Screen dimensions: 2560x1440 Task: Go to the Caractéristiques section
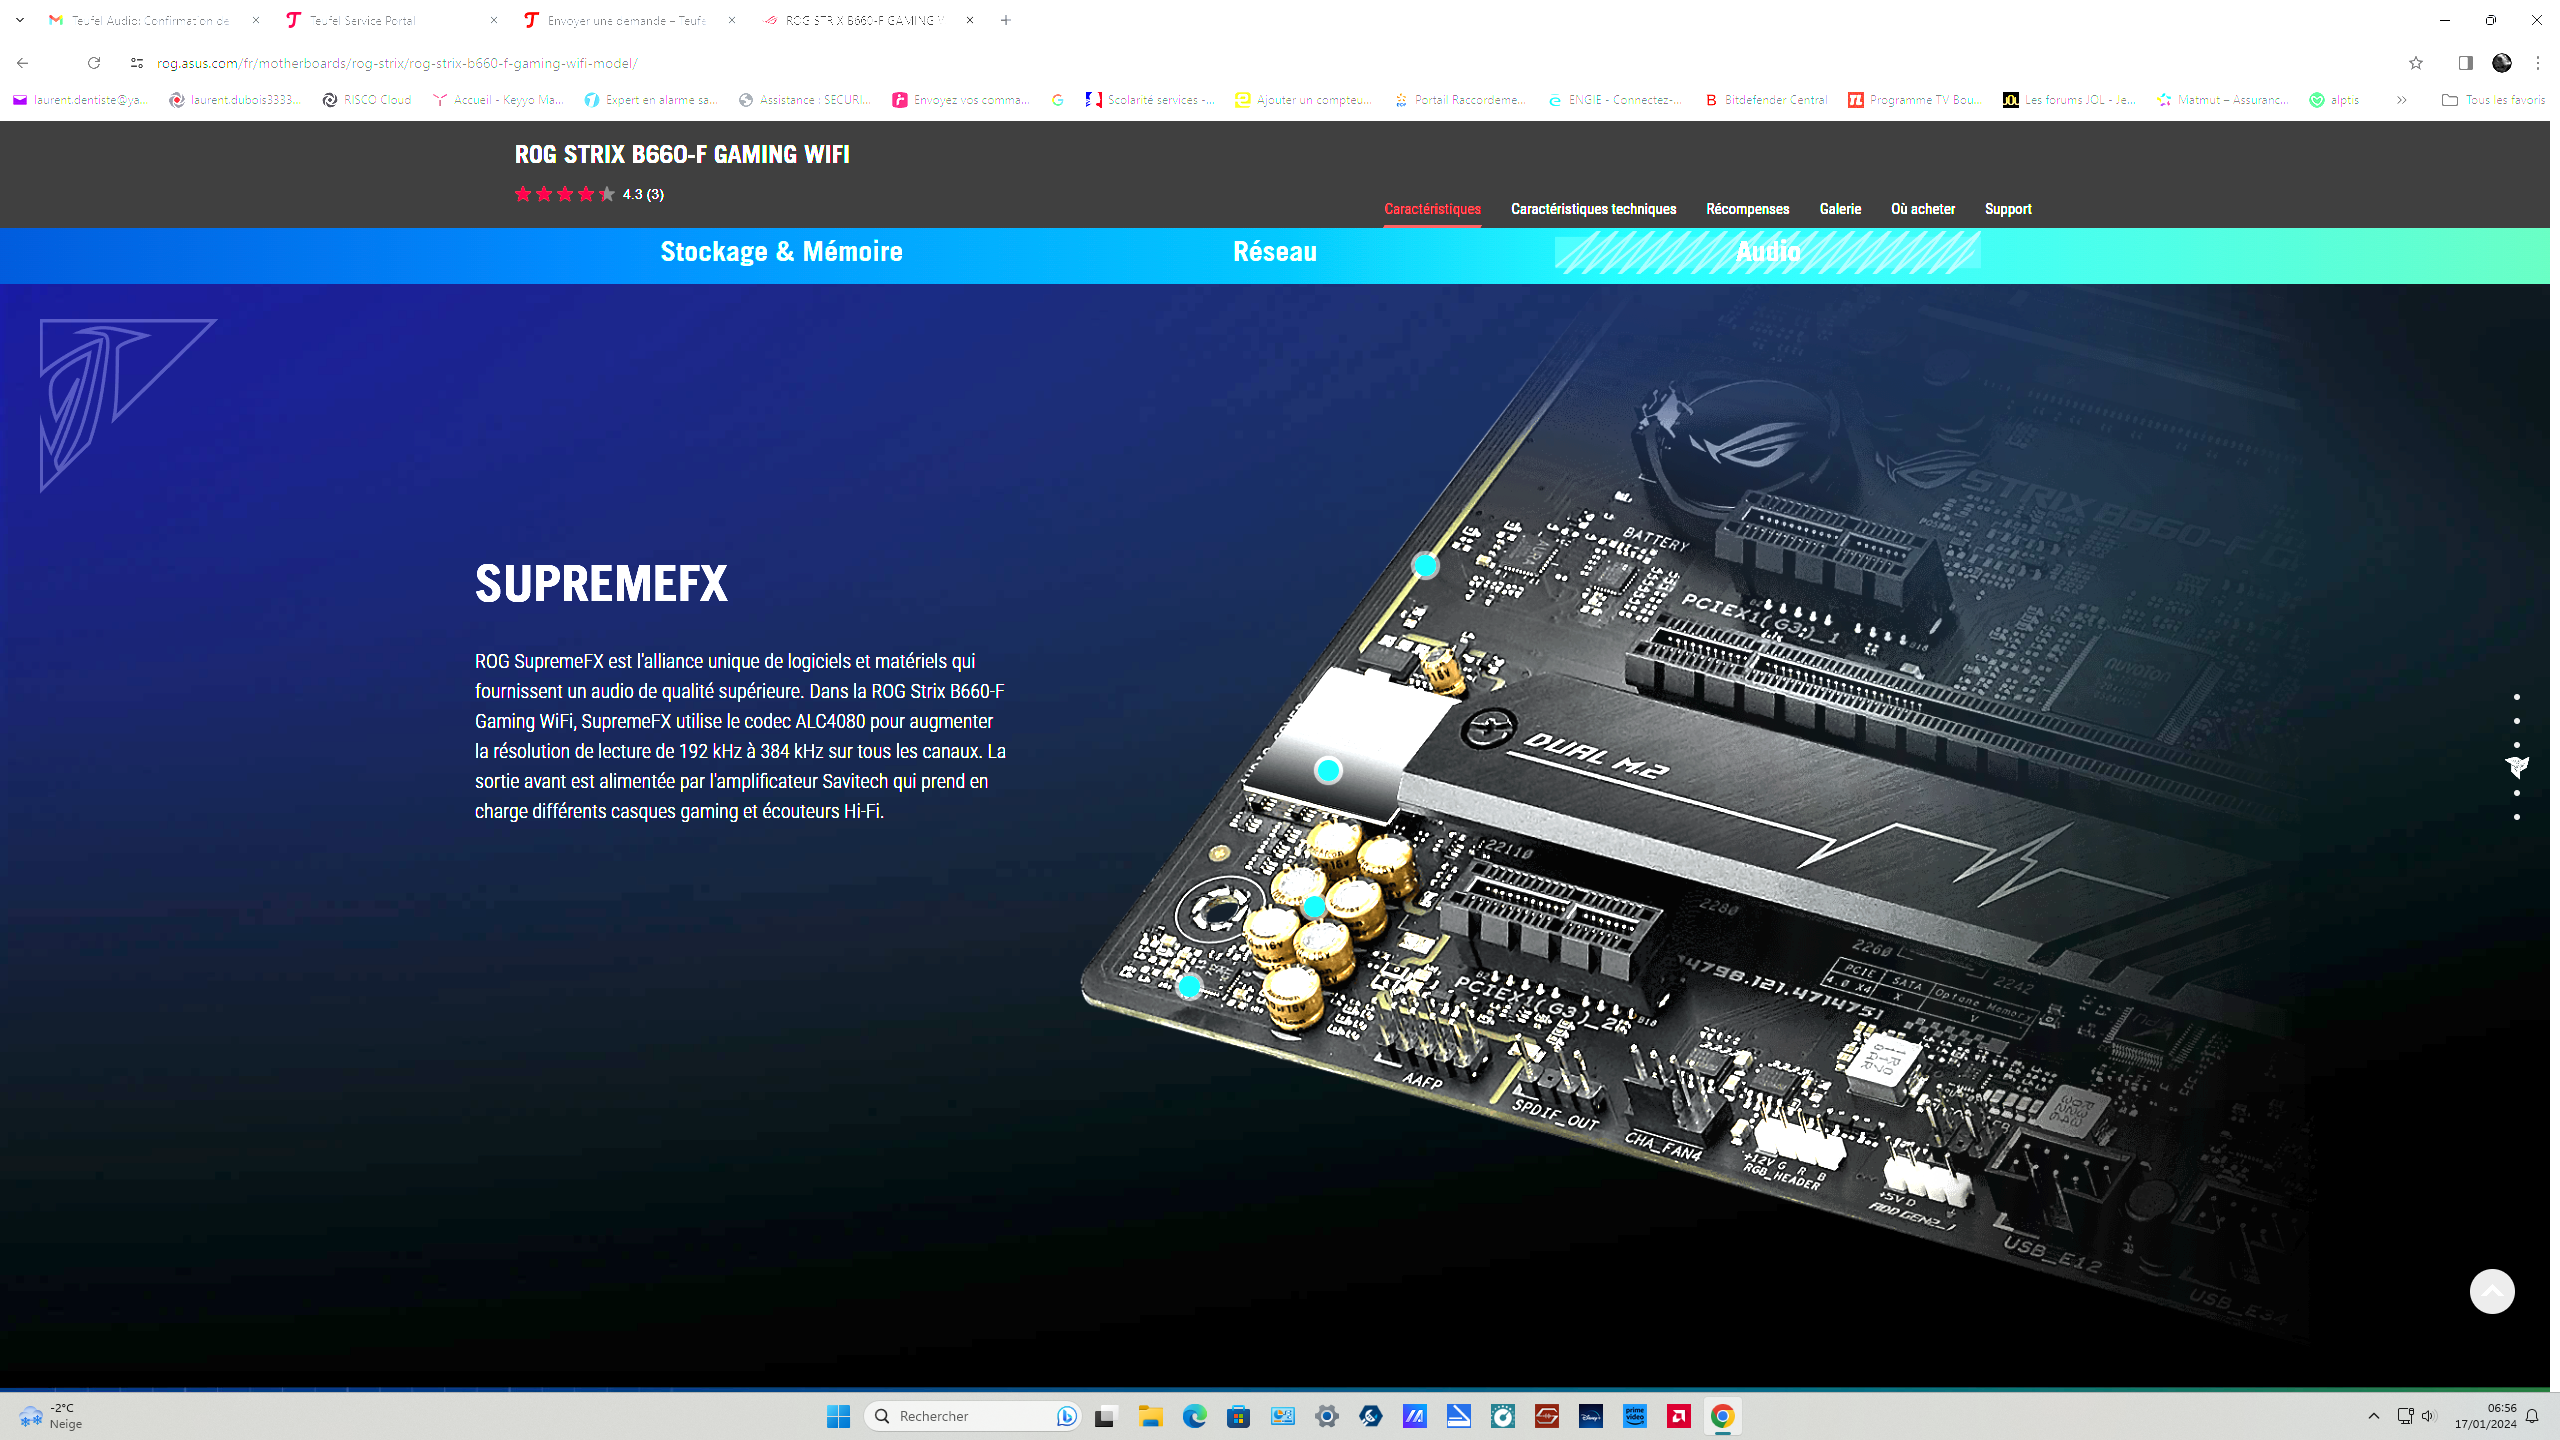pyautogui.click(x=1432, y=209)
